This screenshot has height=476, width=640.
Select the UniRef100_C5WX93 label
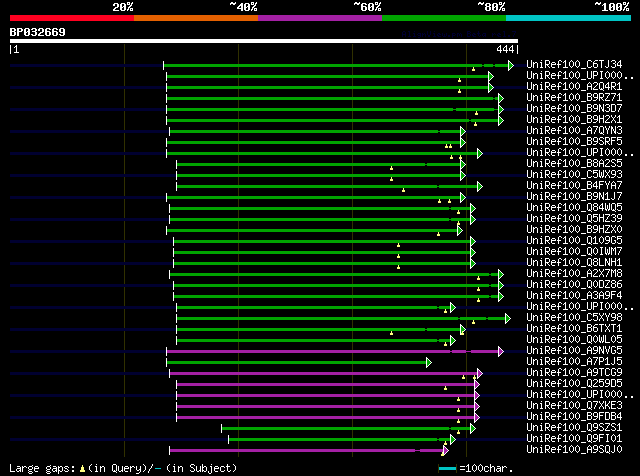click(x=574, y=174)
